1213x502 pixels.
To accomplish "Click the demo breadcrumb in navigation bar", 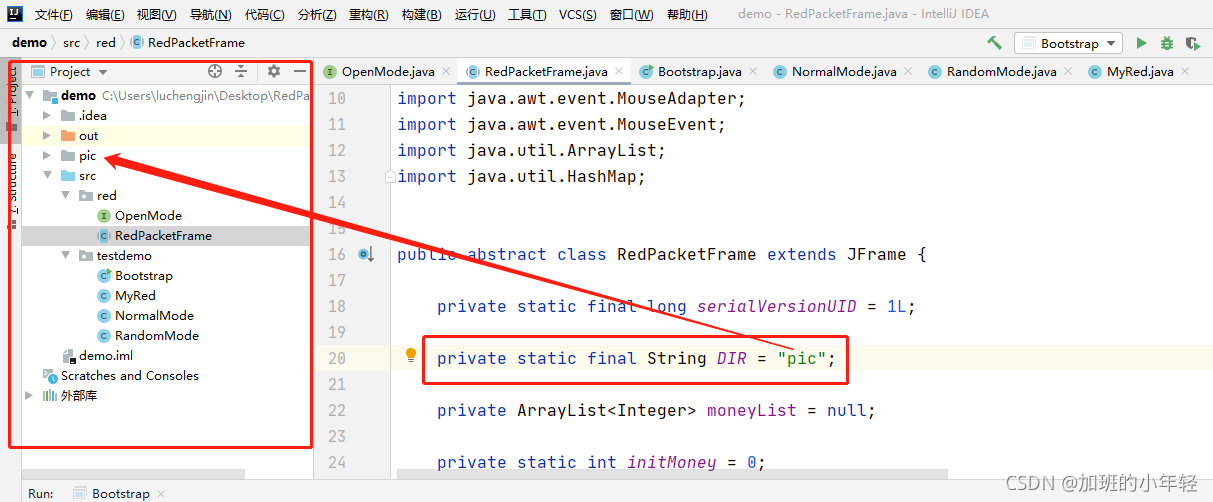I will (x=29, y=42).
